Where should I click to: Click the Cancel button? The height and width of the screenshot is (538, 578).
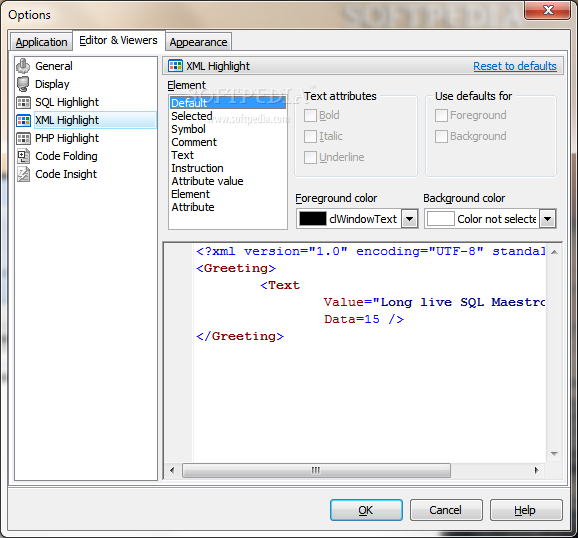pyautogui.click(x=446, y=510)
